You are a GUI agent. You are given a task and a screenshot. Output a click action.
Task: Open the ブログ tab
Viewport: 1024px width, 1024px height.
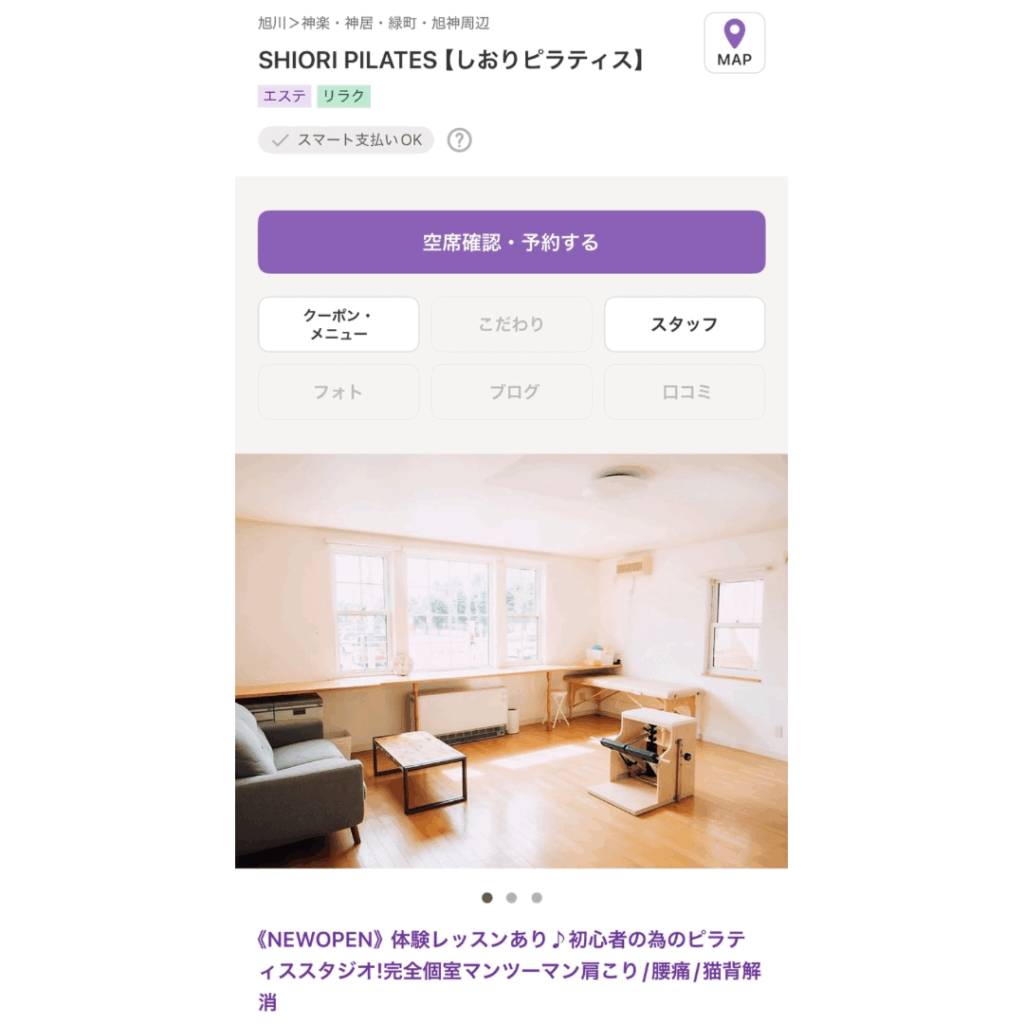pyautogui.click(x=511, y=392)
